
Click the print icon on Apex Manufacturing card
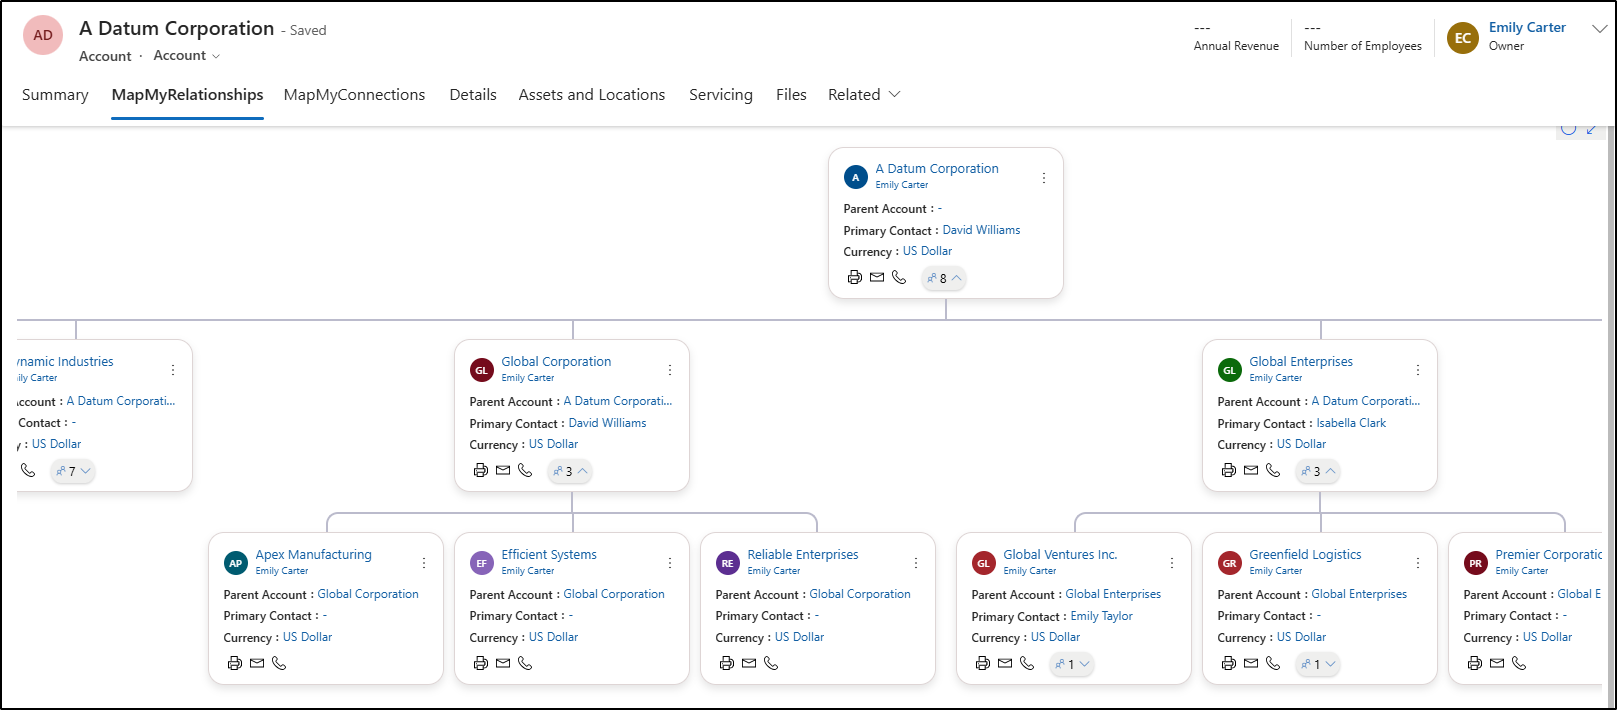coord(235,663)
